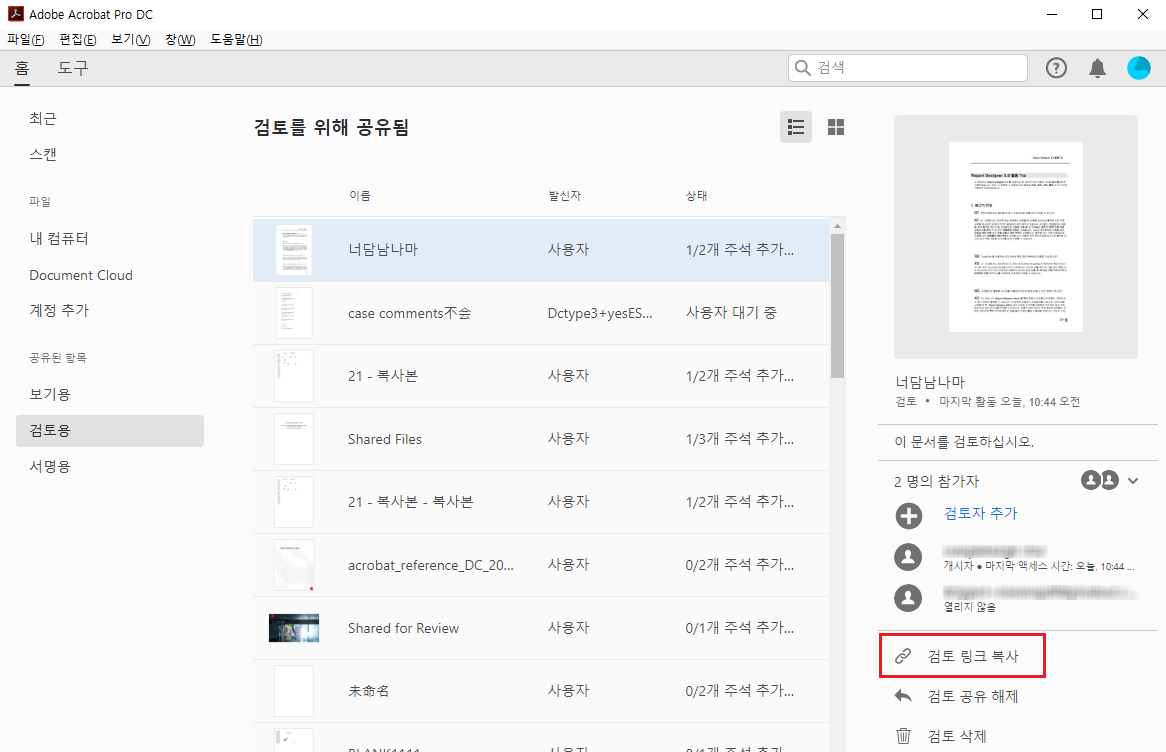Select the 너담남나마 file row
The image size is (1166, 752).
tap(541, 250)
